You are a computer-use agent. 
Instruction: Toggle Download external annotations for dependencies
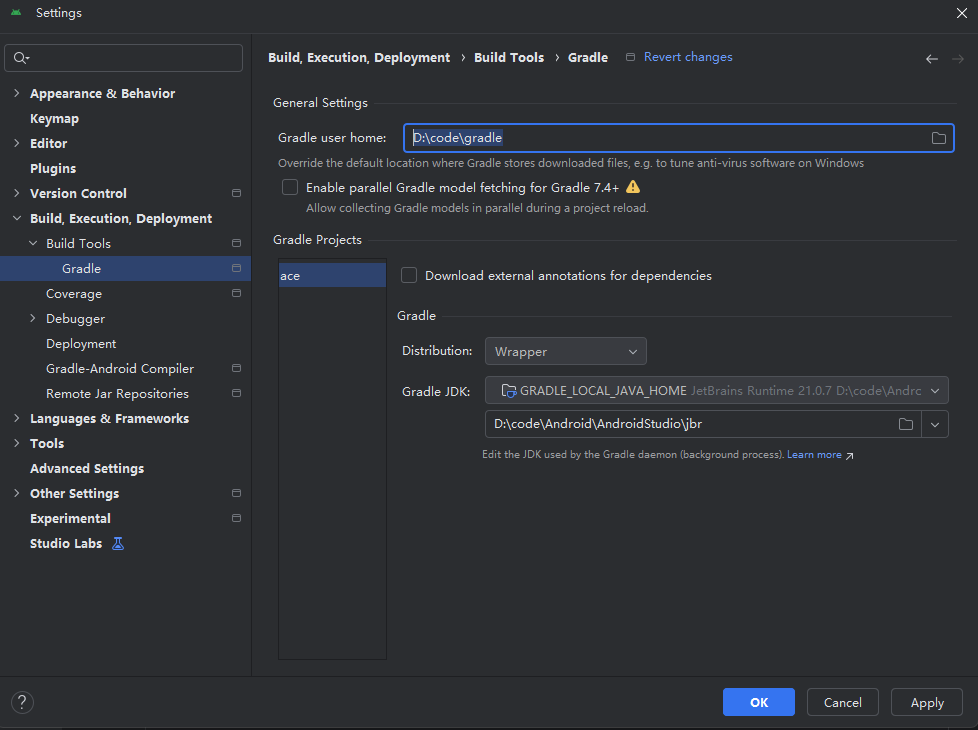coord(409,275)
